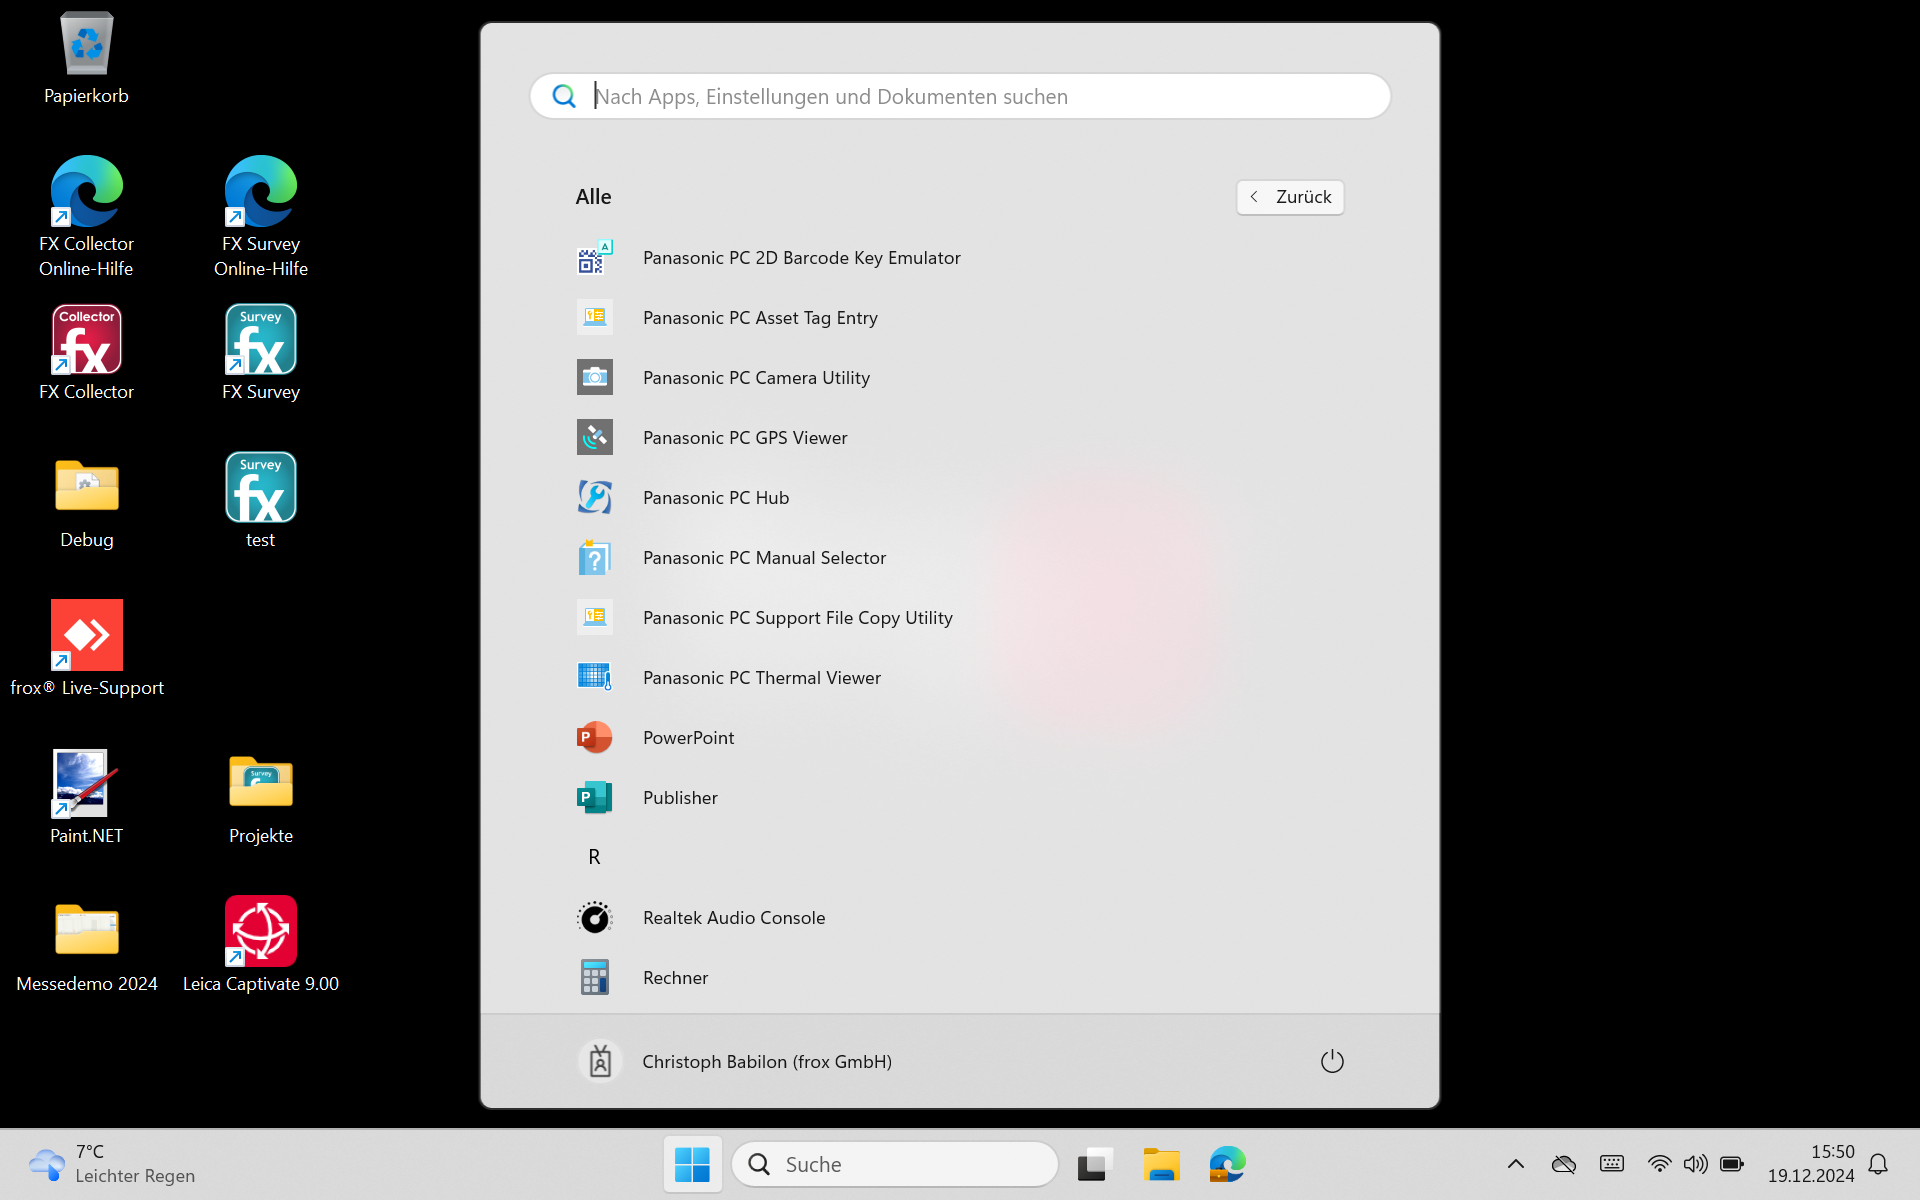Open Realtek Audio Console

(733, 917)
